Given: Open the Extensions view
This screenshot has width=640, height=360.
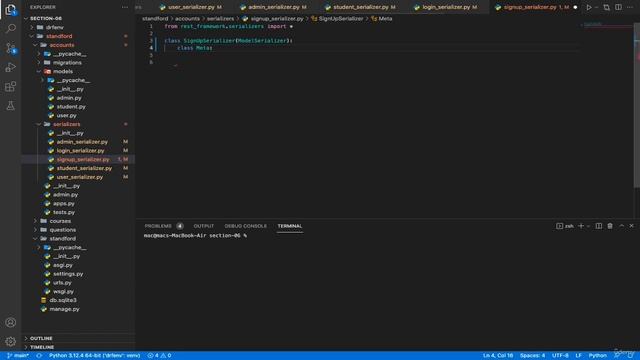Looking at the screenshot, I should click(x=11, y=87).
